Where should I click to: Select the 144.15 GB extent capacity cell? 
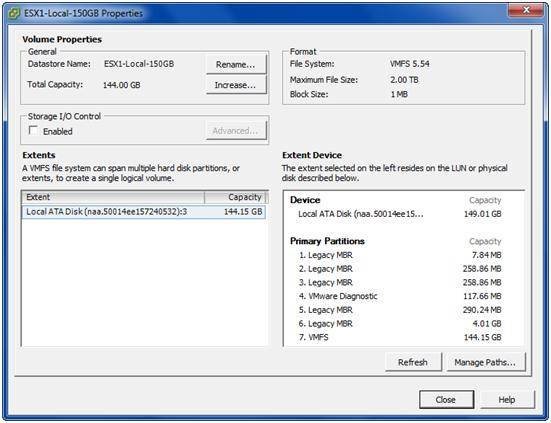[243, 212]
